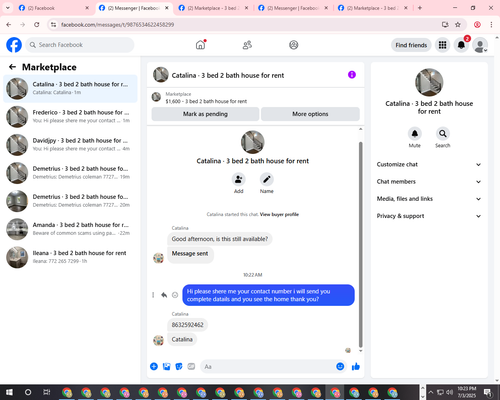Open Ileana conversation
The height and width of the screenshot is (400, 500).
click(x=70, y=257)
